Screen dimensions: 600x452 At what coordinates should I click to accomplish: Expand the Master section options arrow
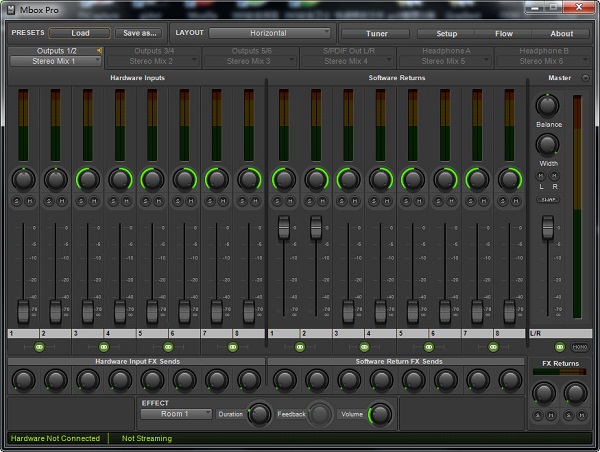coord(585,78)
